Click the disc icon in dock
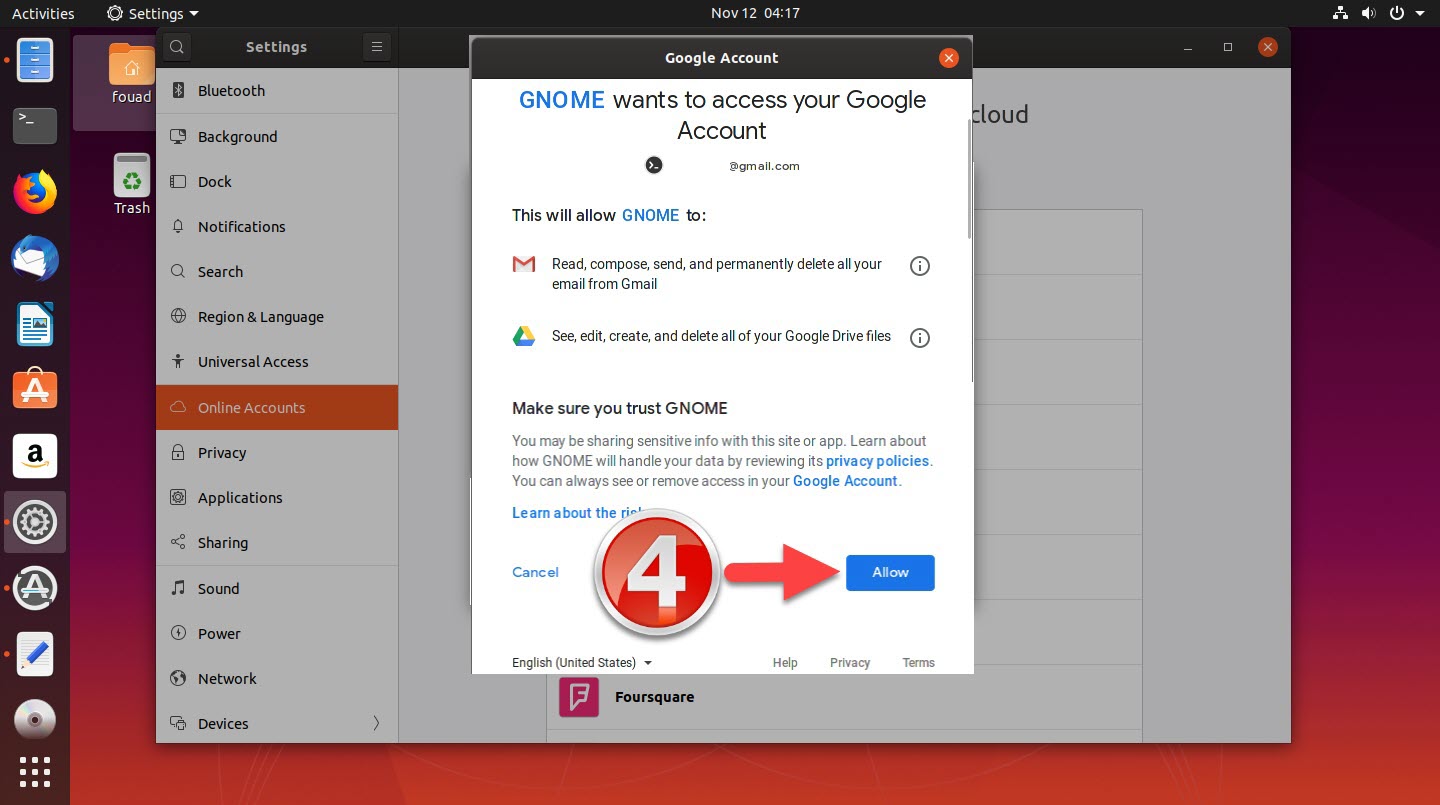The width and height of the screenshot is (1440, 805). point(35,719)
